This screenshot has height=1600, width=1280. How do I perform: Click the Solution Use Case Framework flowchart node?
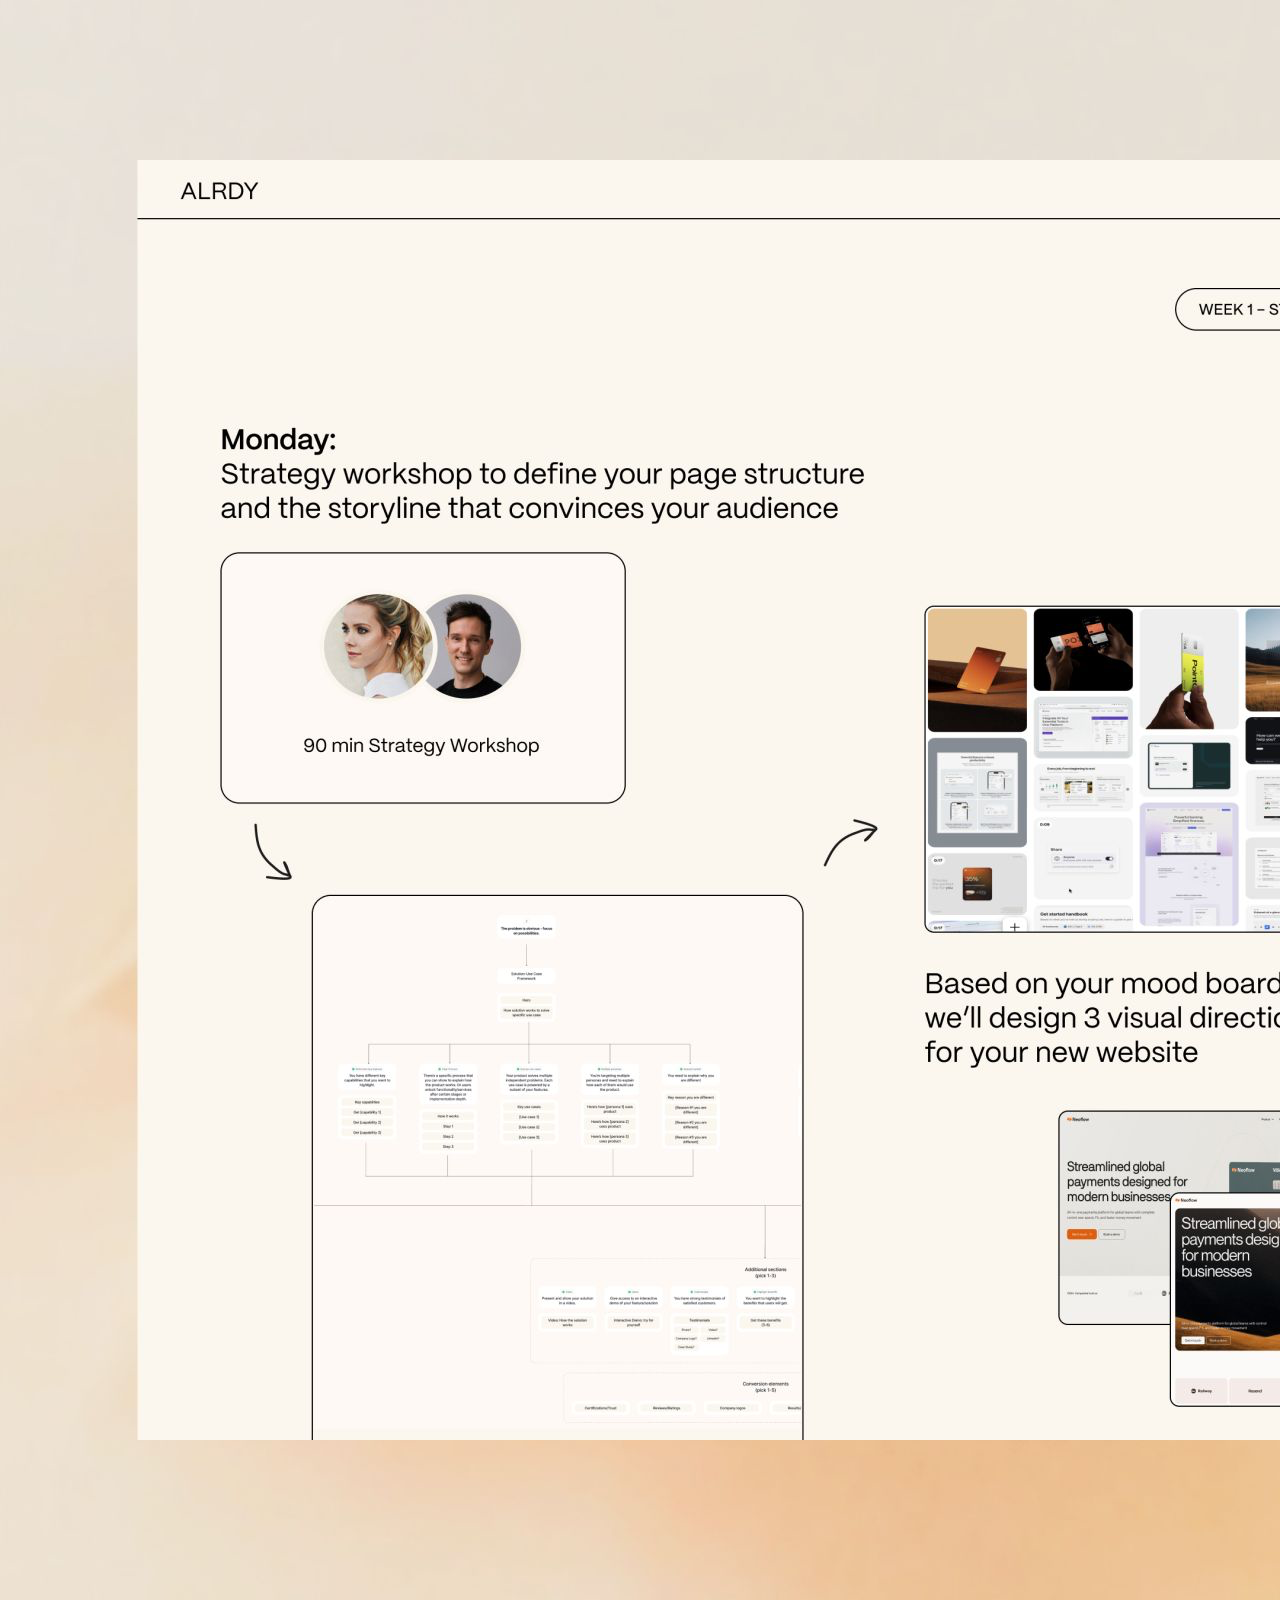pos(526,975)
